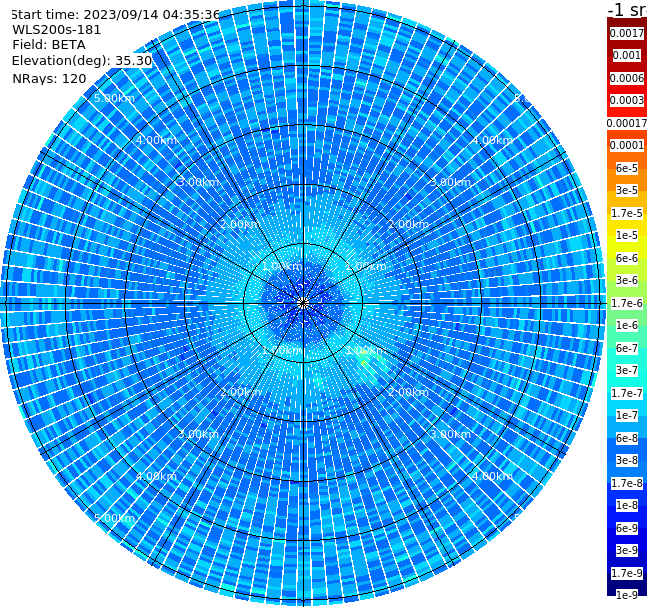The height and width of the screenshot is (607, 647).
Task: Click the 0.0017 colorbar tick label
Action: coord(627,33)
